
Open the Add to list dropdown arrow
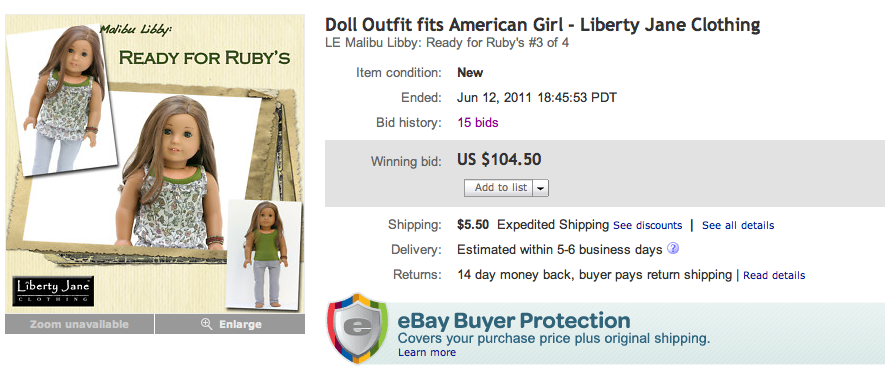pyautogui.click(x=541, y=188)
